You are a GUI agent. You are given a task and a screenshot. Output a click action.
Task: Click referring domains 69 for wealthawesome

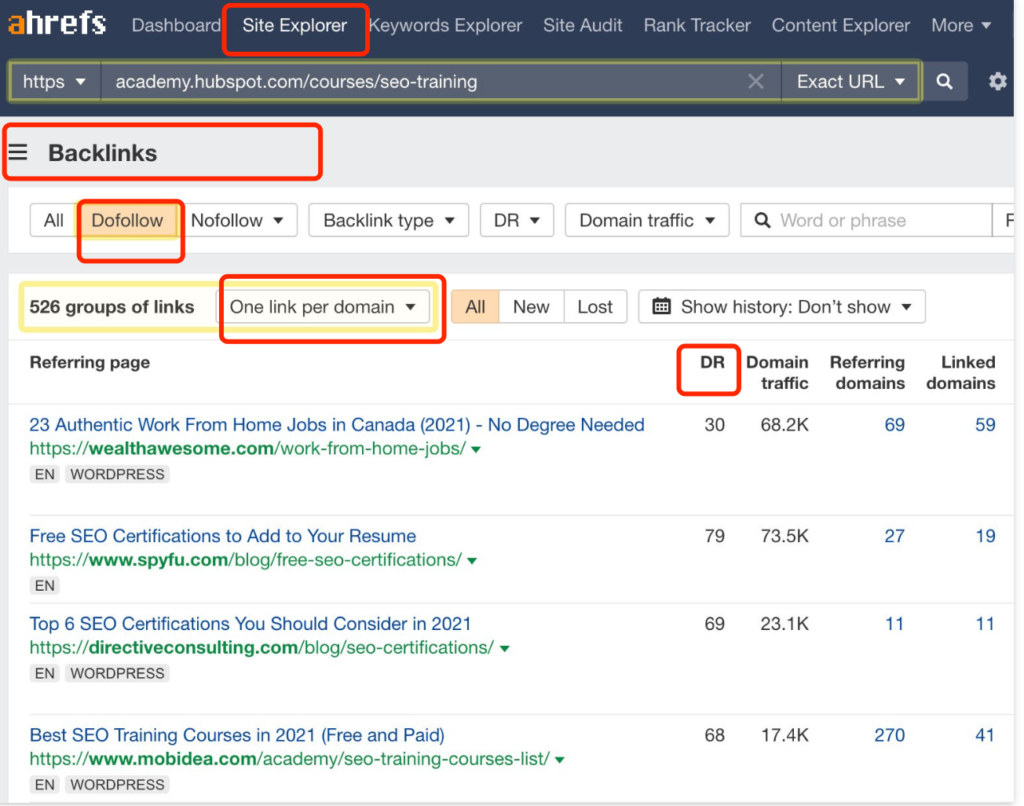895,425
